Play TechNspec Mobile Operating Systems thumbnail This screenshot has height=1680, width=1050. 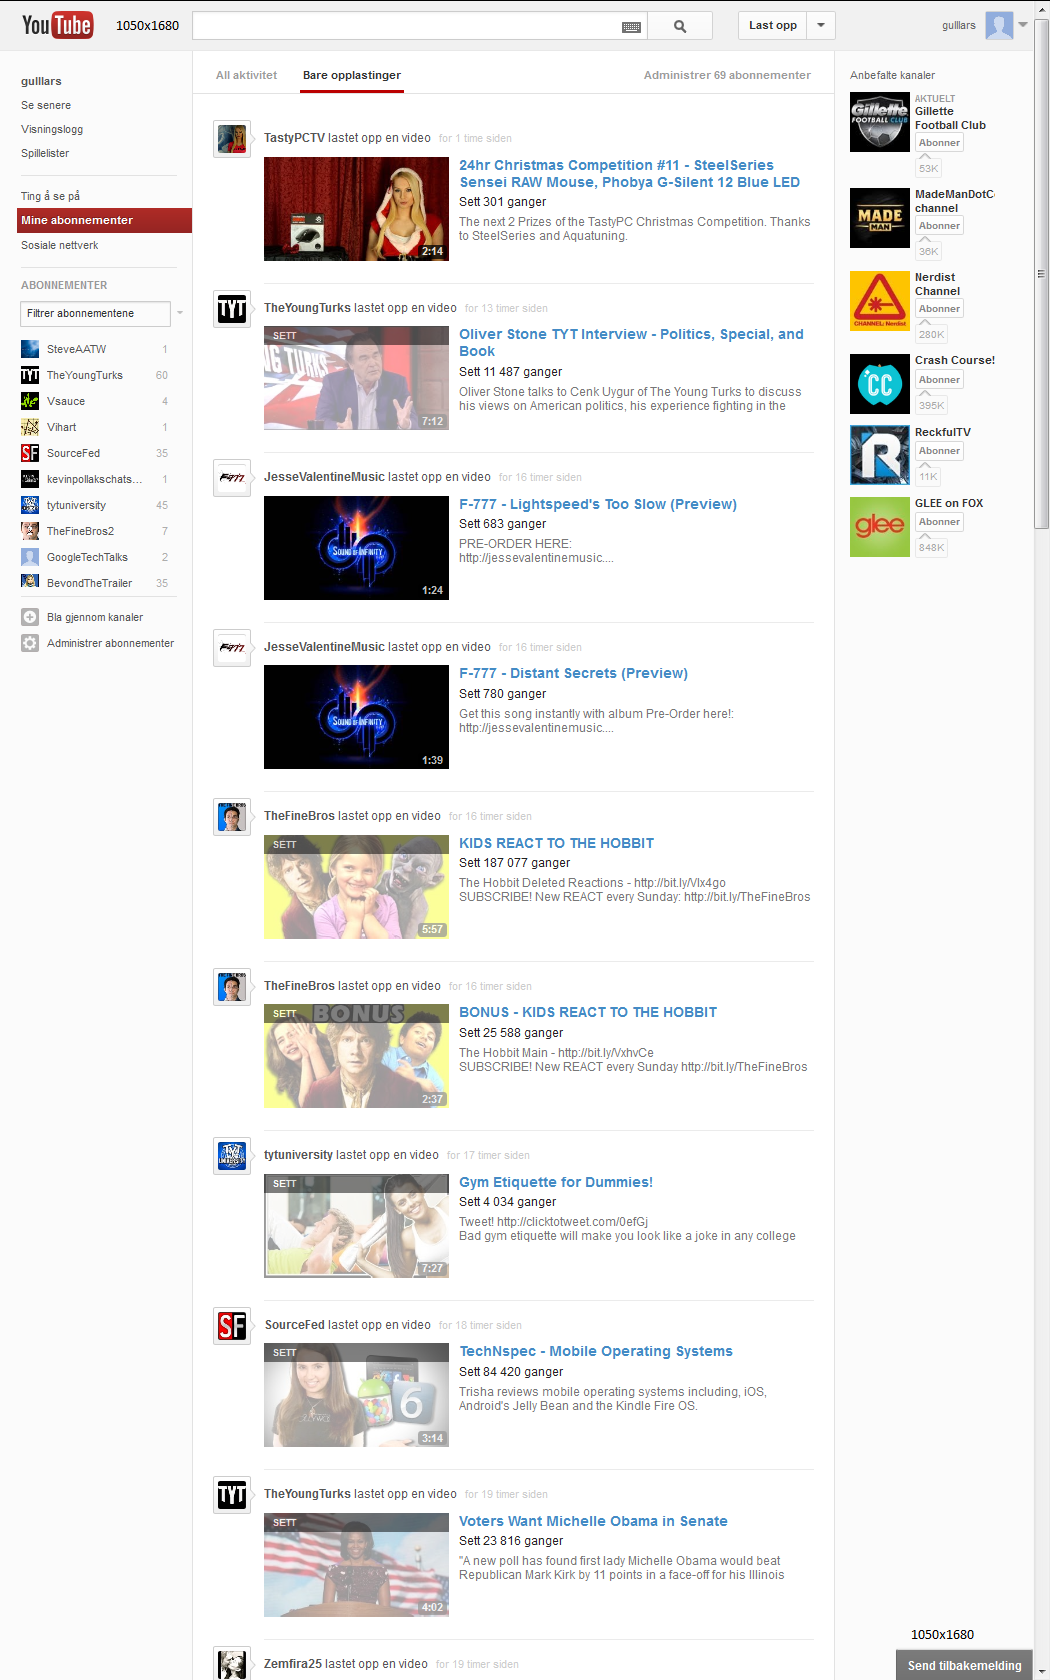pos(356,1395)
